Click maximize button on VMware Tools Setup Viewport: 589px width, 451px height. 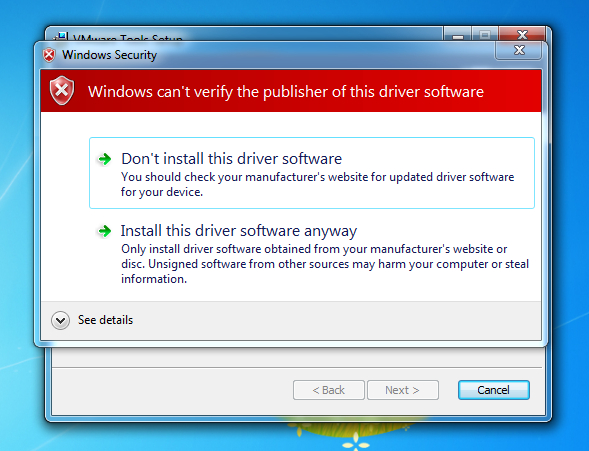[x=485, y=35]
